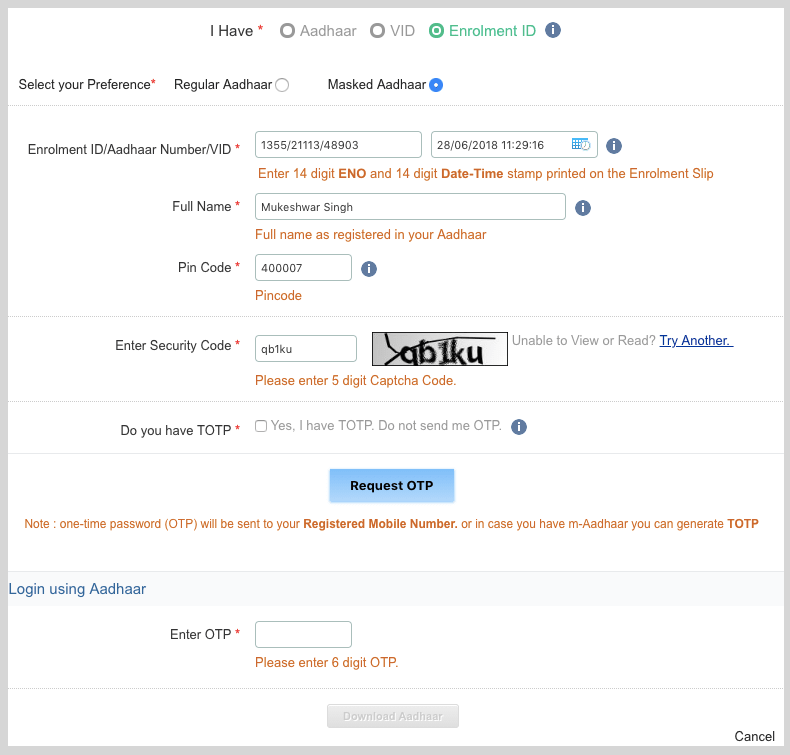Image resolution: width=790 pixels, height=755 pixels.
Task: Select the Aadhaar radio option
Action: point(287,31)
